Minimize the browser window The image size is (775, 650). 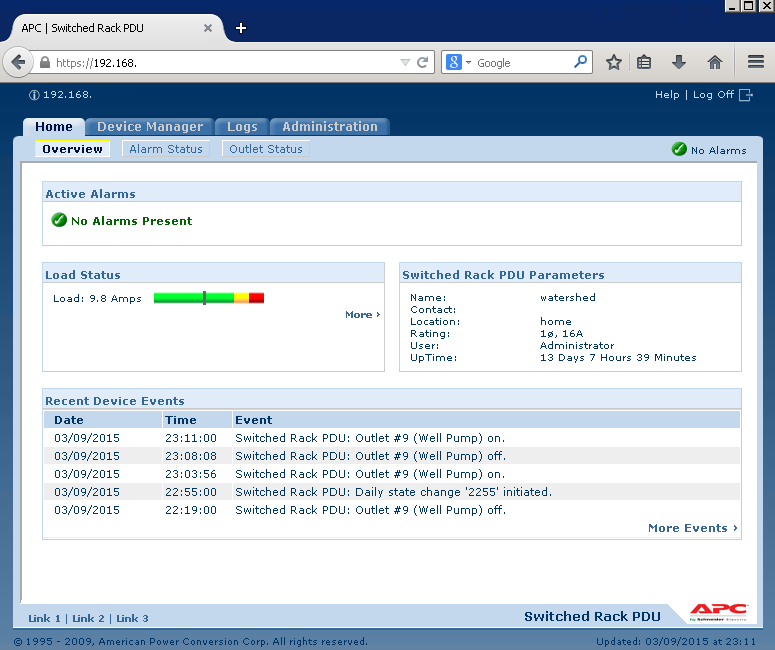coord(732,6)
